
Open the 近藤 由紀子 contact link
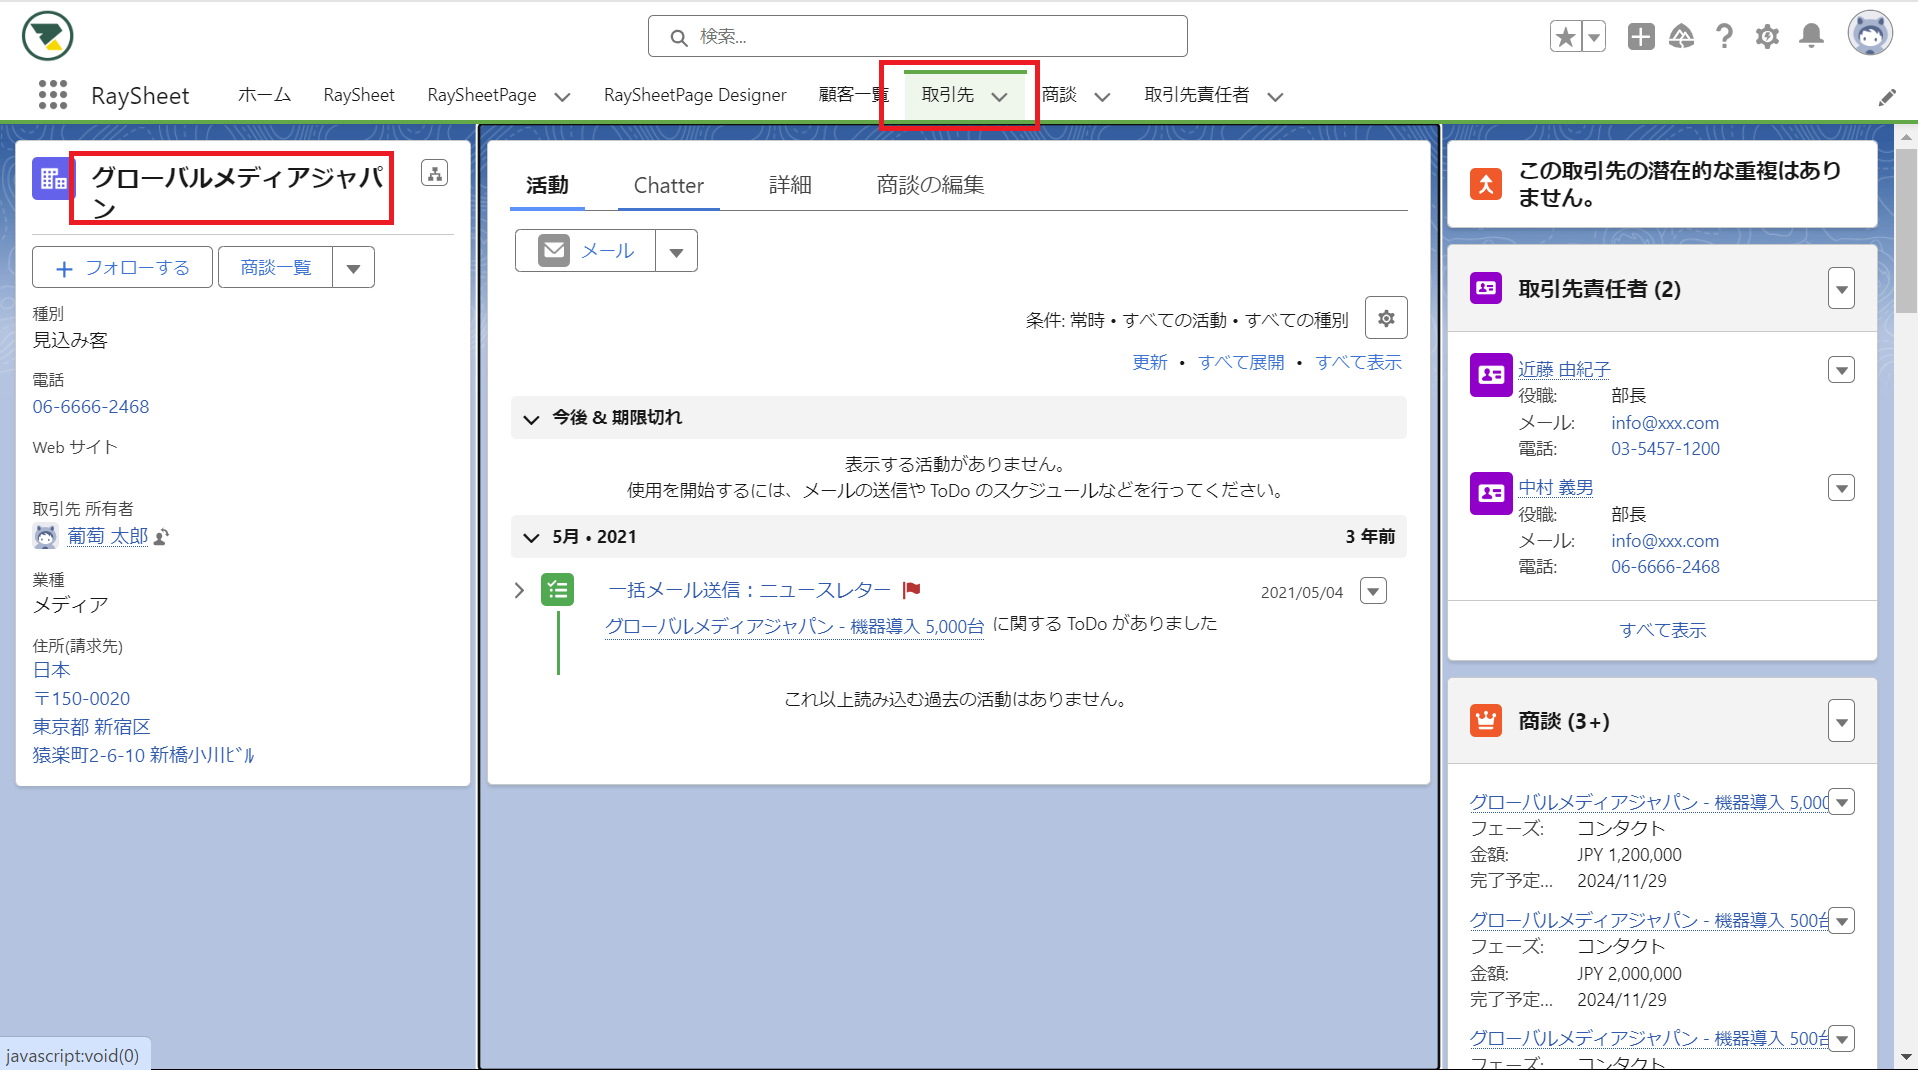pyautogui.click(x=1564, y=369)
